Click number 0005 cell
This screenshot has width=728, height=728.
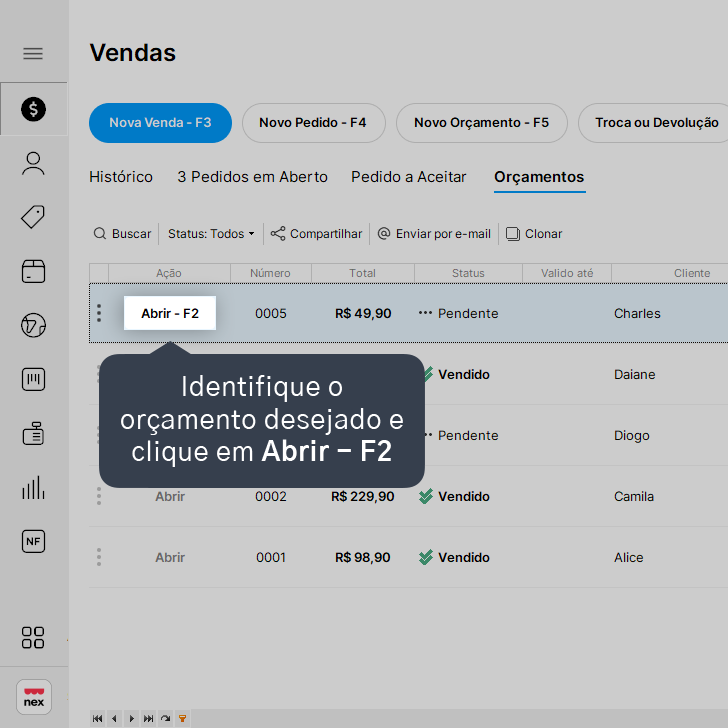[271, 313]
